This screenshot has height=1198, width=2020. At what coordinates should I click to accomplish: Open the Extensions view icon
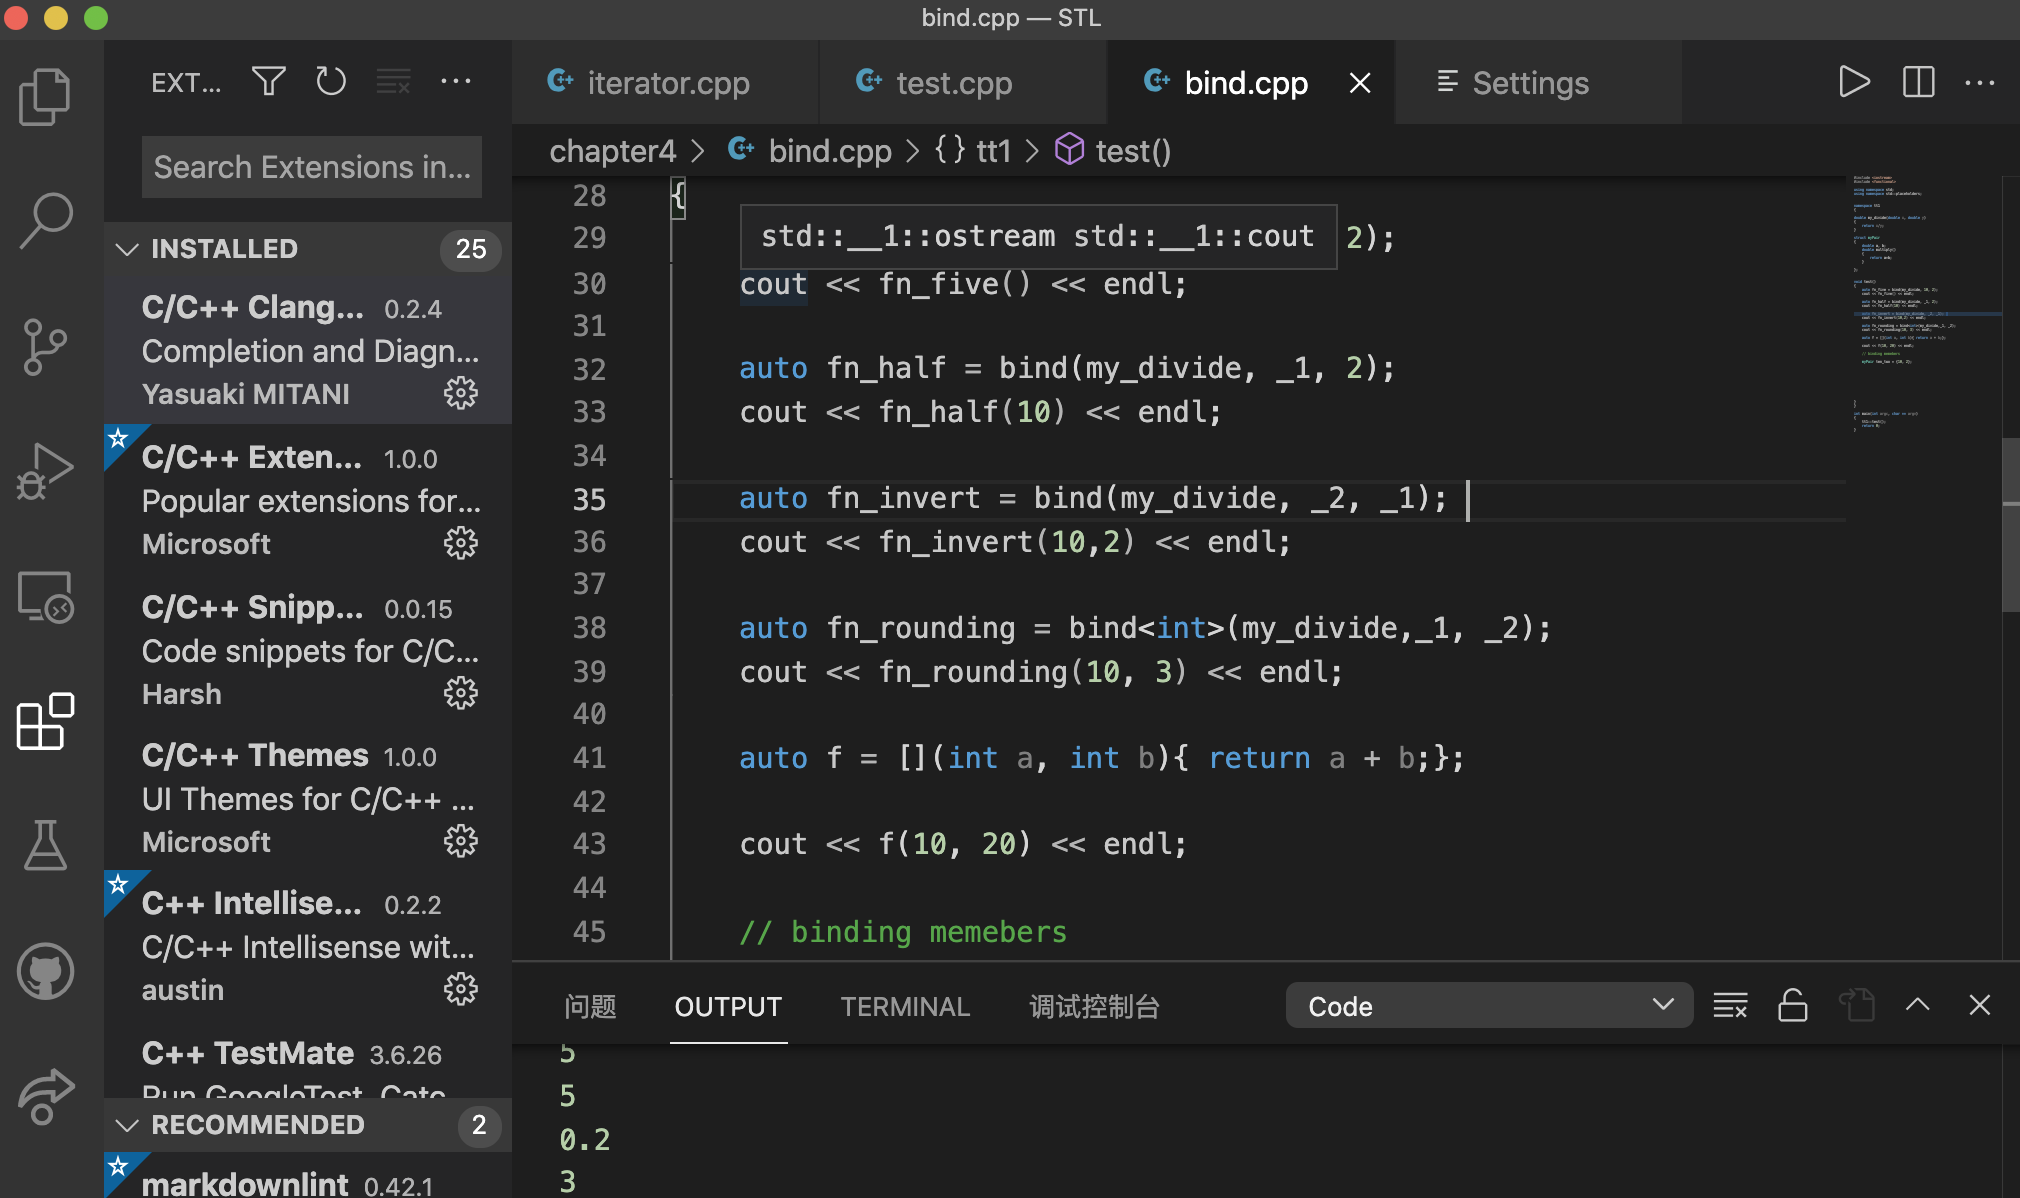tap(46, 721)
